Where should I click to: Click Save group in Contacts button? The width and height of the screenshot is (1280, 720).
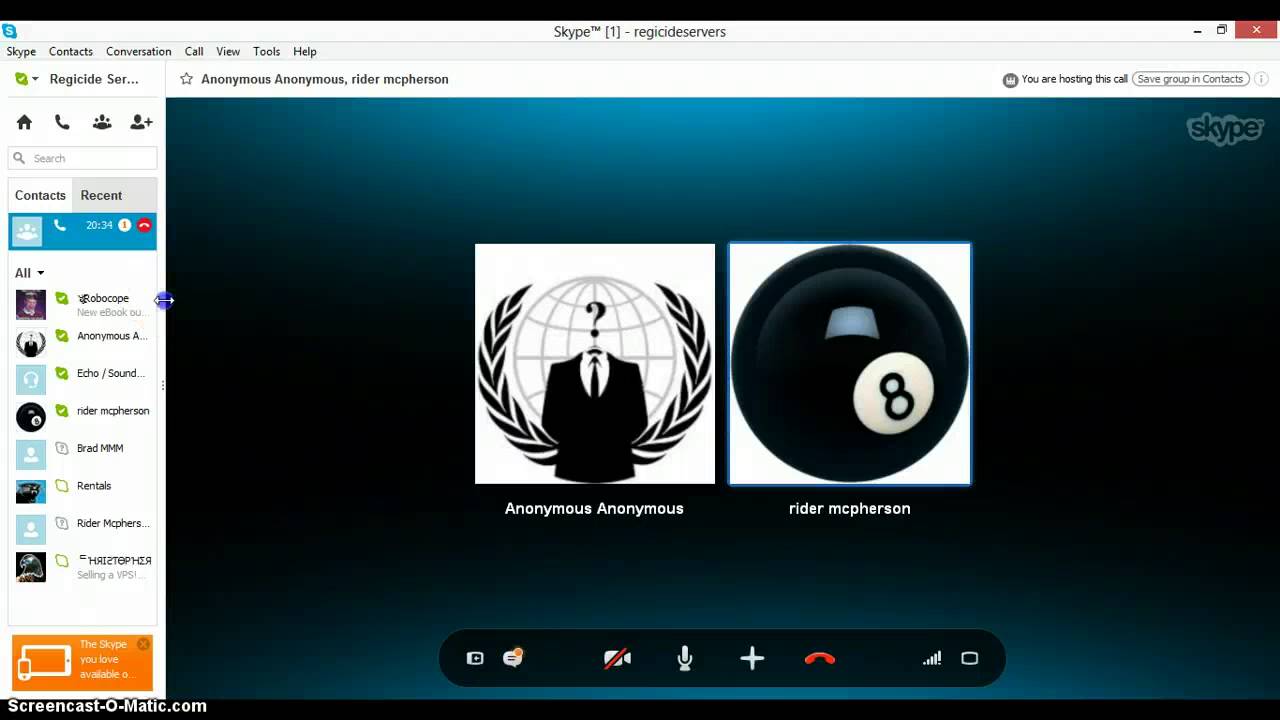pyautogui.click(x=1190, y=79)
